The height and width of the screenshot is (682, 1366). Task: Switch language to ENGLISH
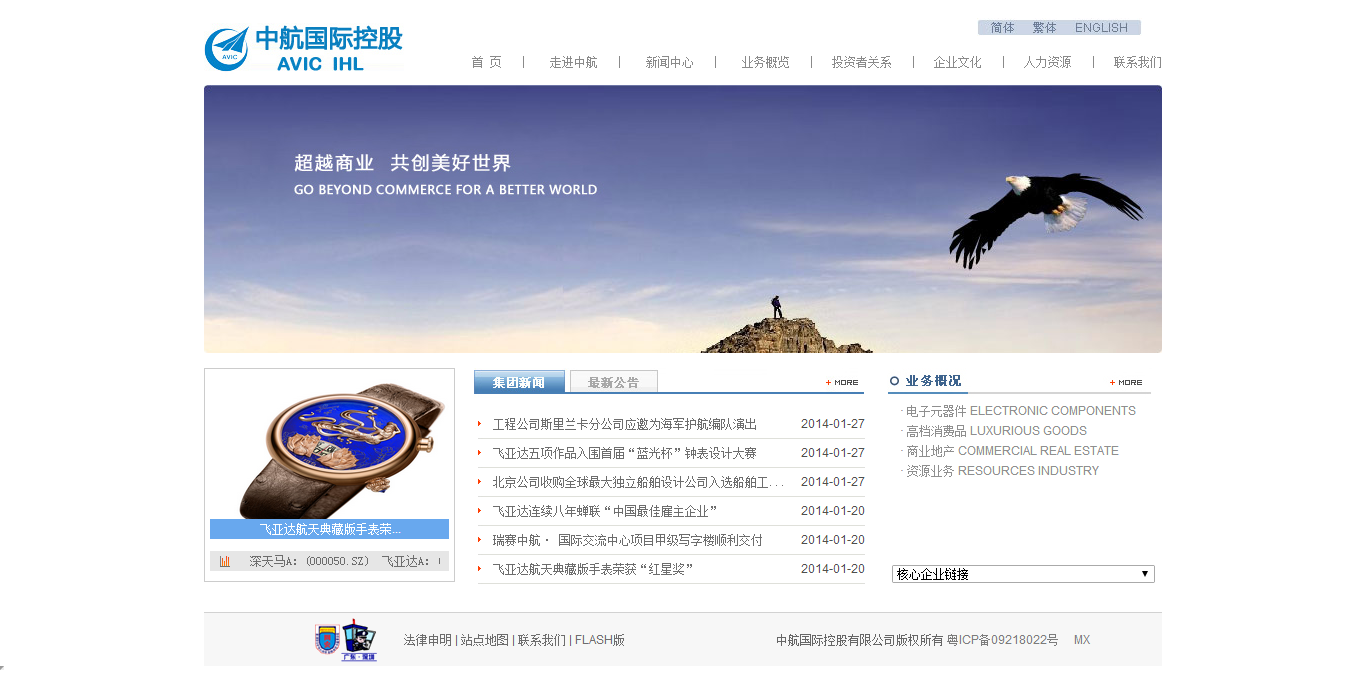pos(1101,28)
